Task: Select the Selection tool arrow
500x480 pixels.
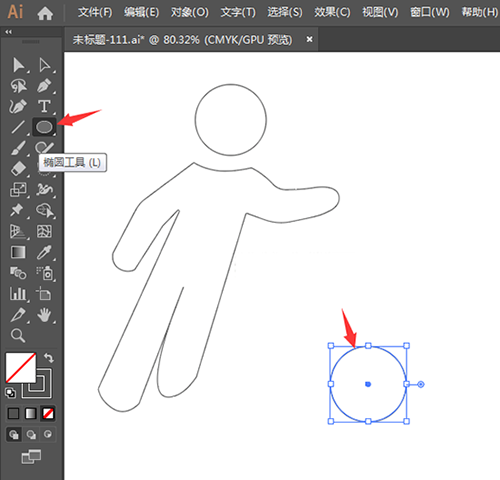Action: [18, 65]
